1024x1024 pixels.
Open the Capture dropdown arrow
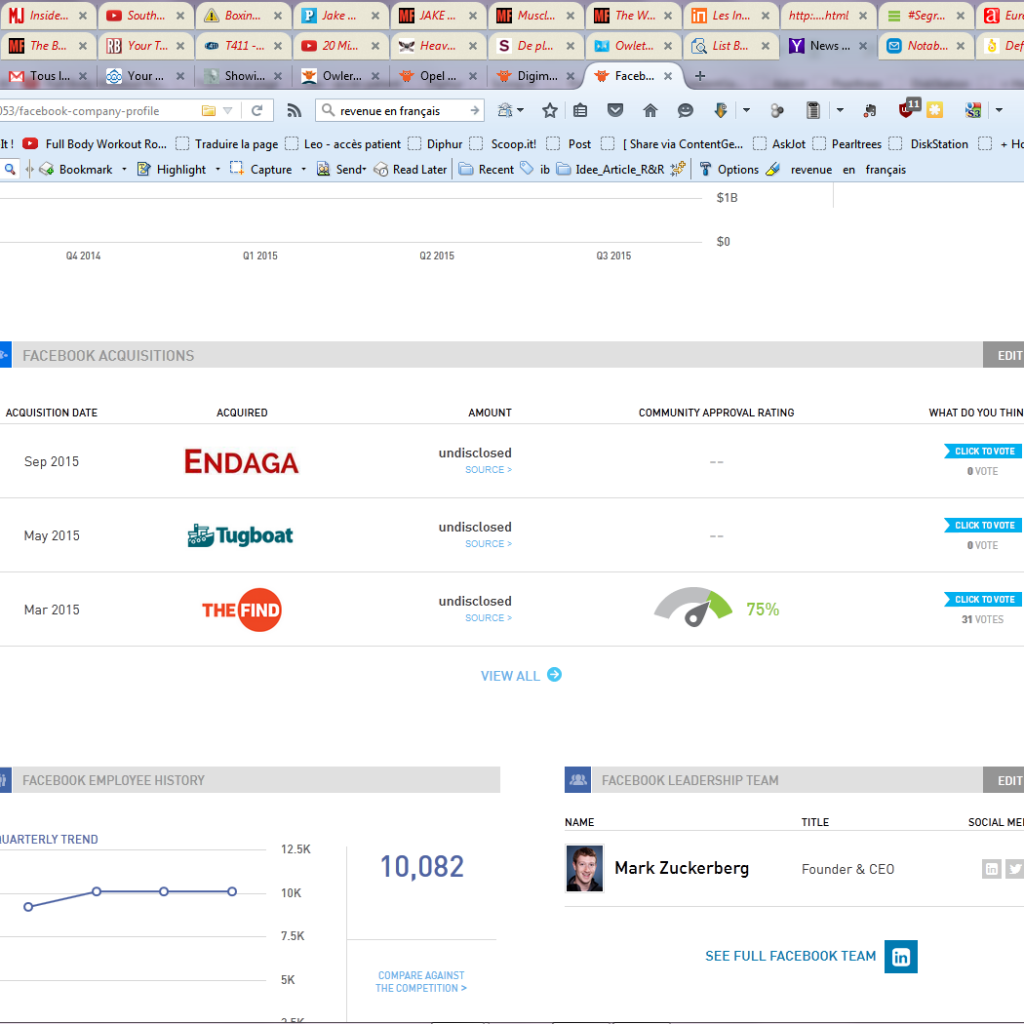(303, 169)
